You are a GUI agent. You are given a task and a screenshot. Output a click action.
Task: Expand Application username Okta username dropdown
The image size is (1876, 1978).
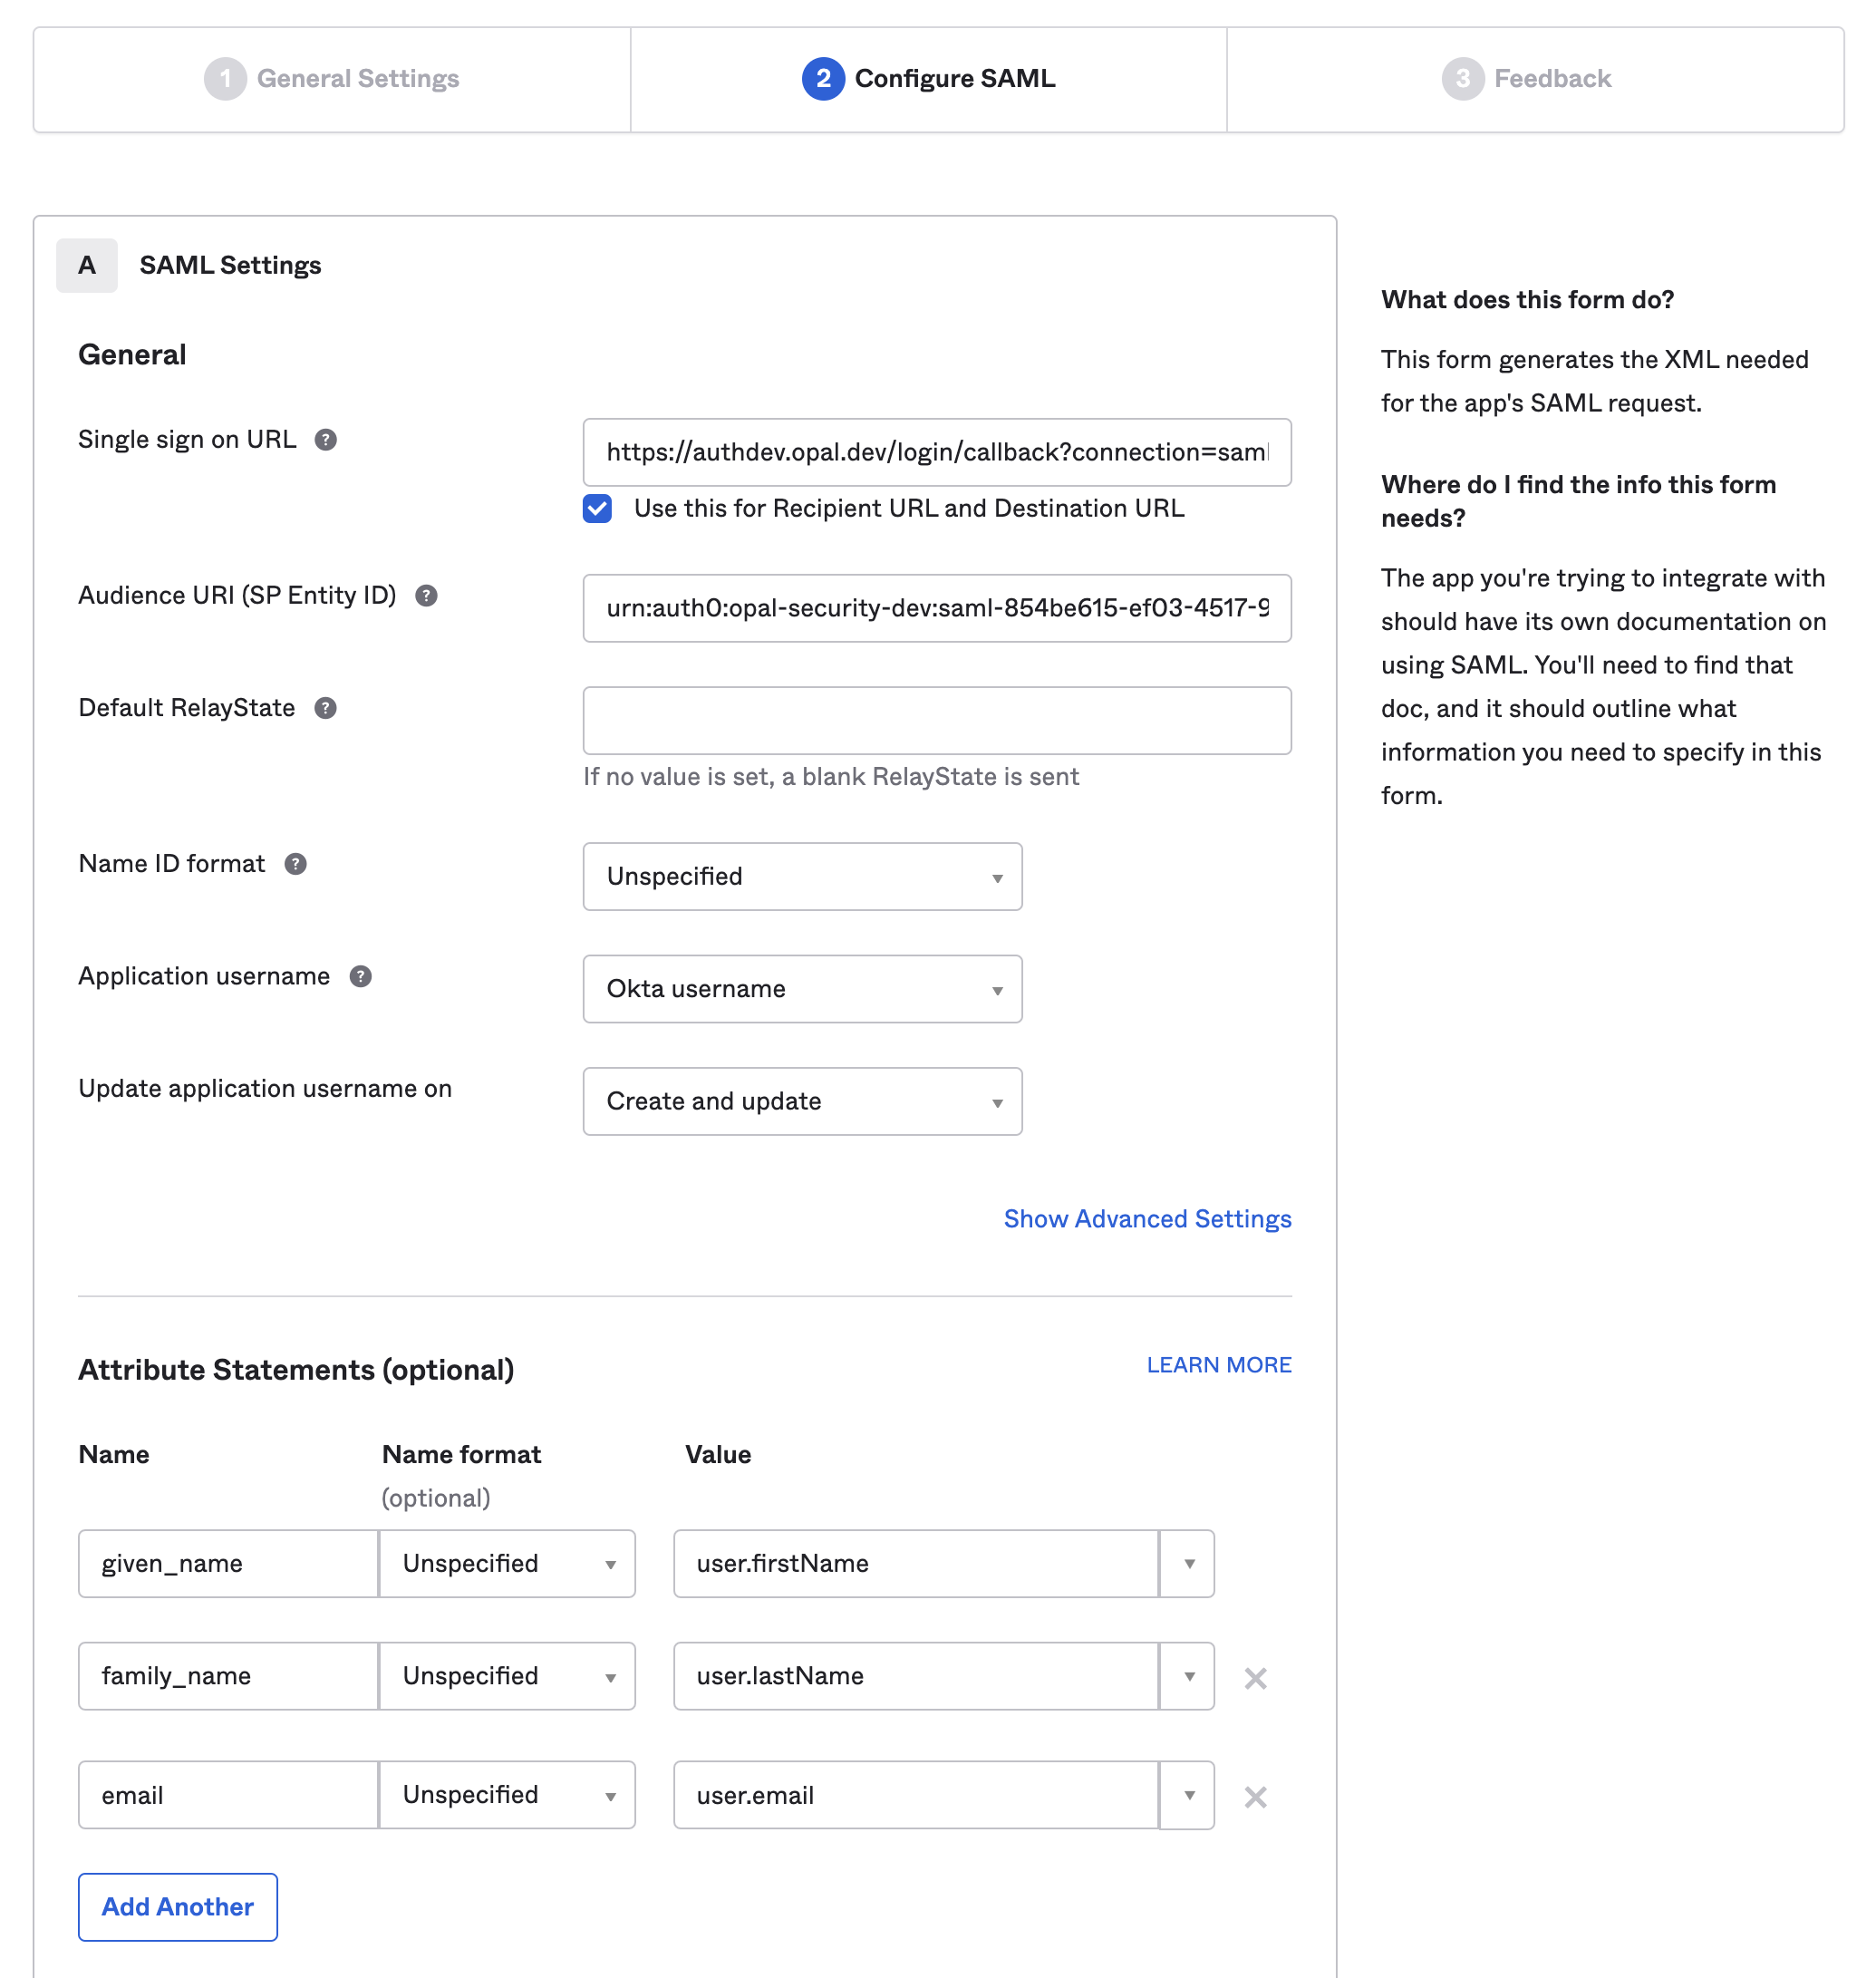tap(802, 989)
